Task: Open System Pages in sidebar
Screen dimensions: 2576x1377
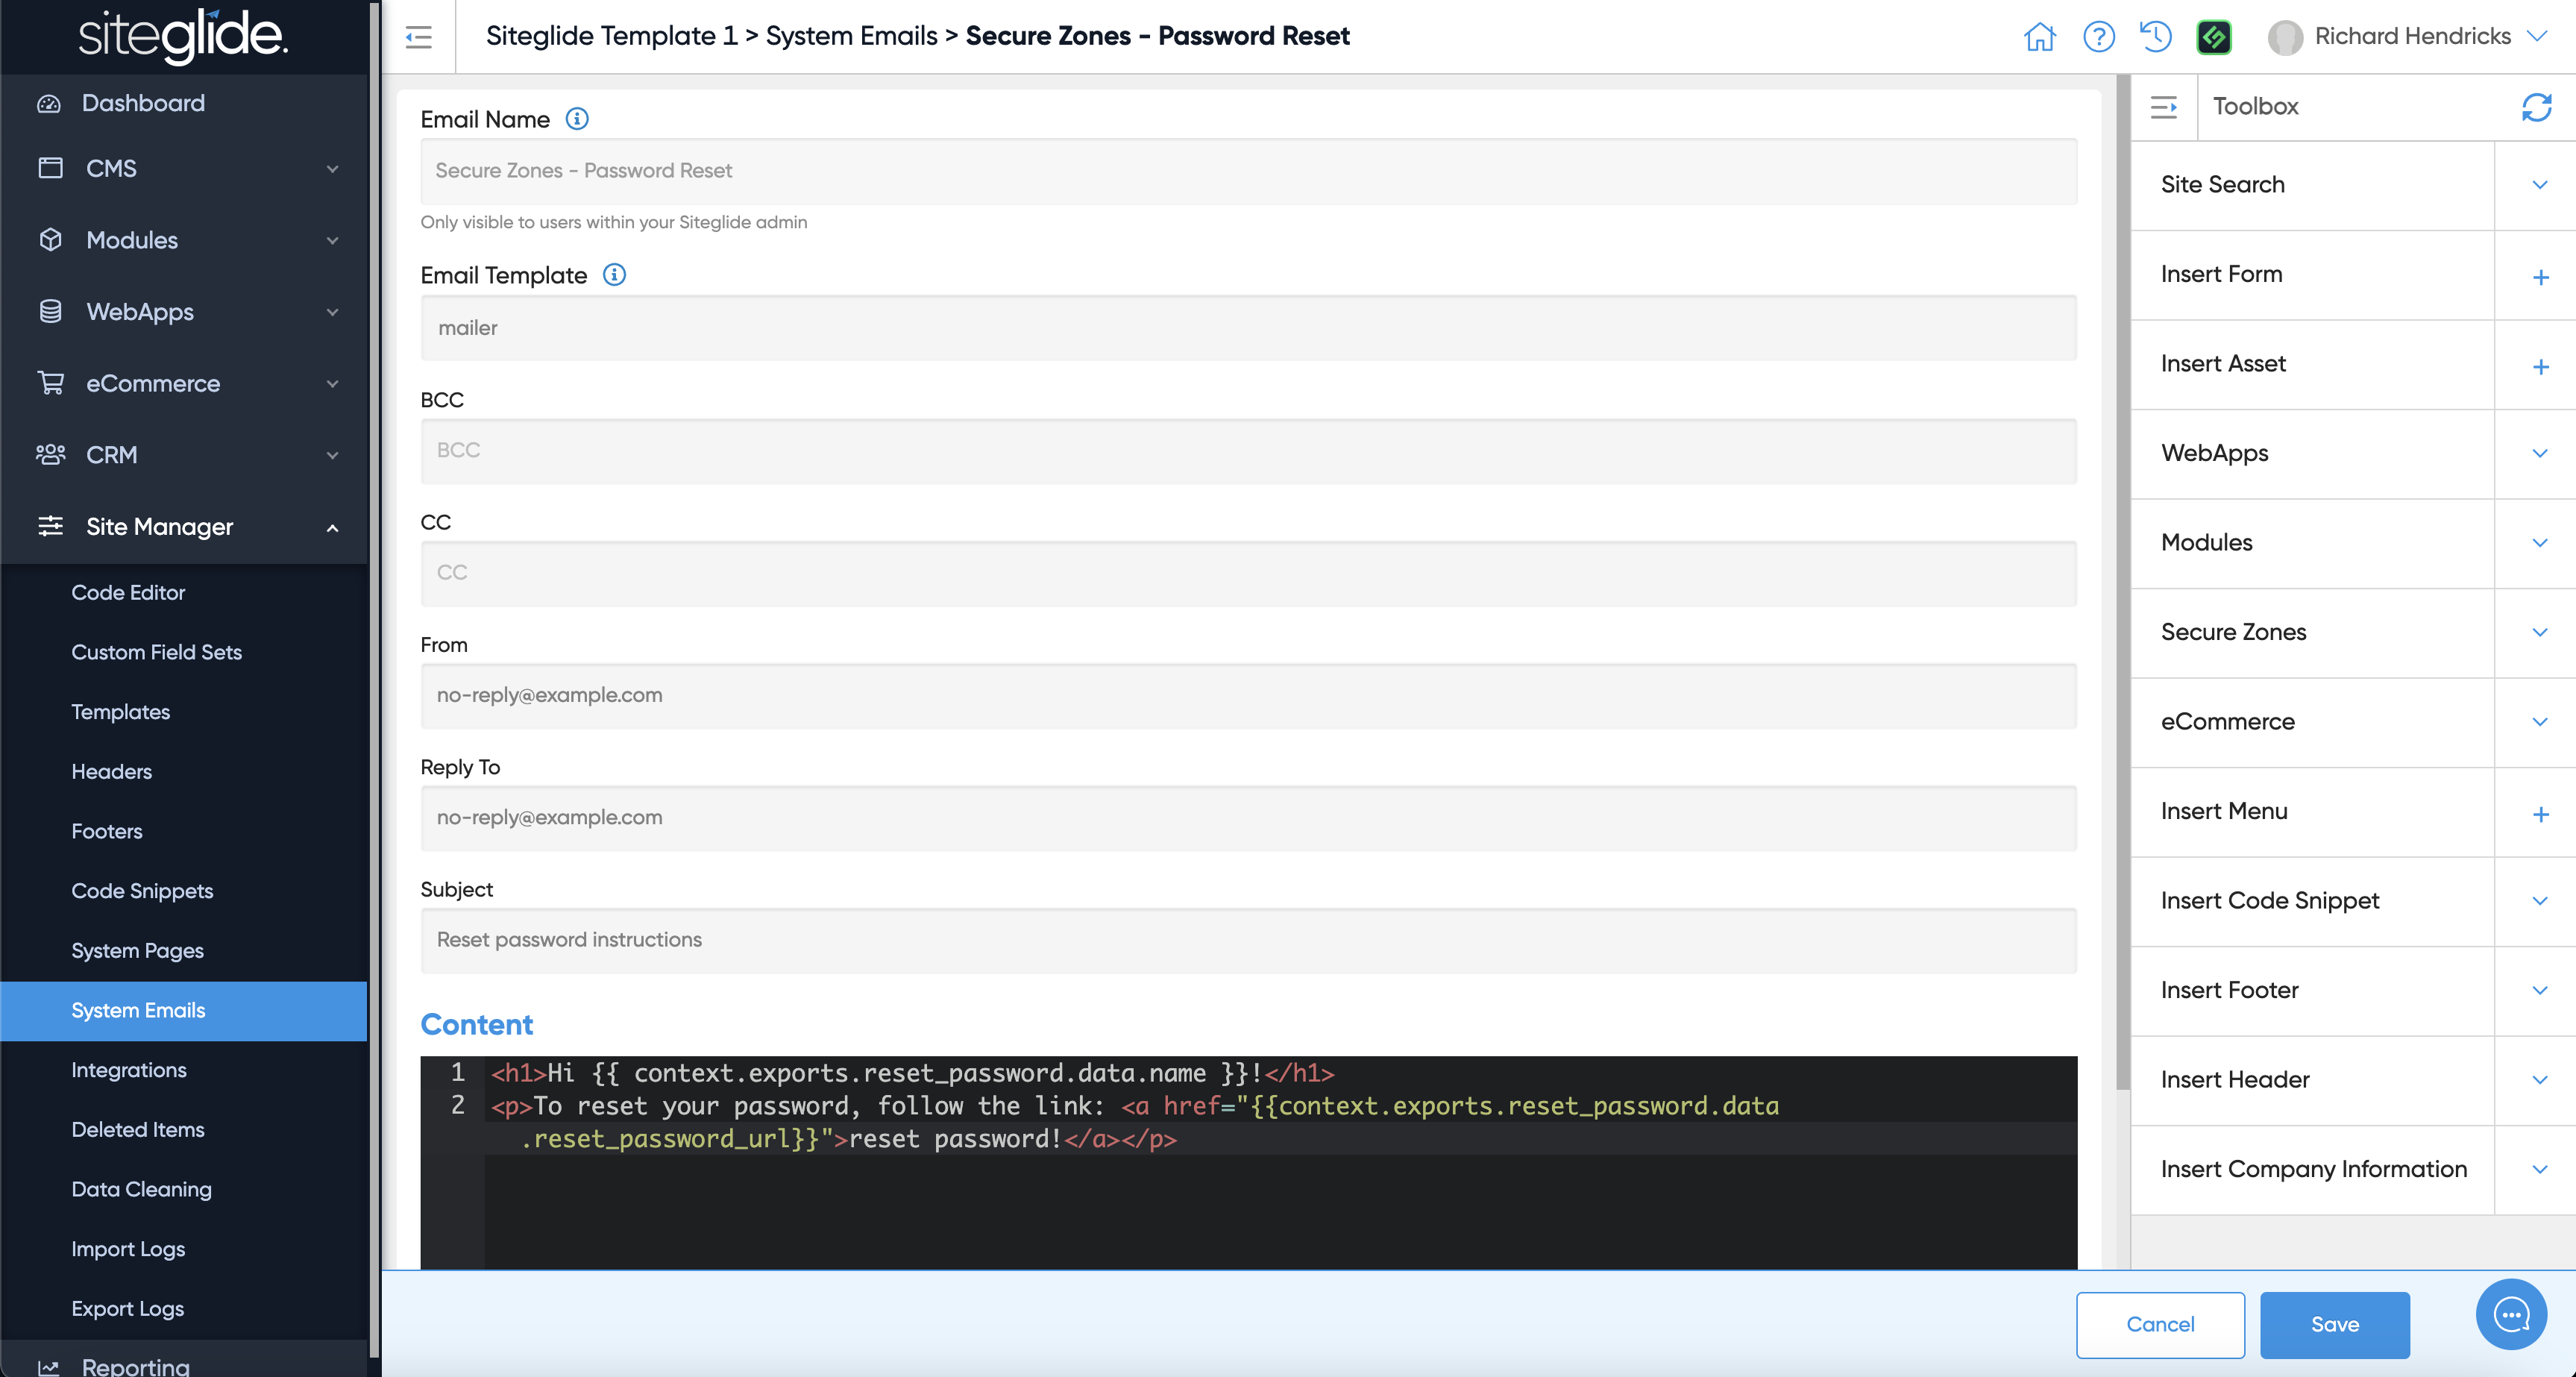Action: click(x=137, y=950)
